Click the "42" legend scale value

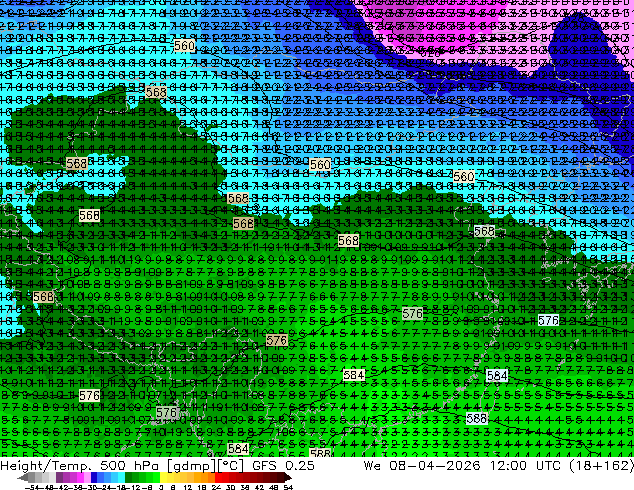pos(260,487)
